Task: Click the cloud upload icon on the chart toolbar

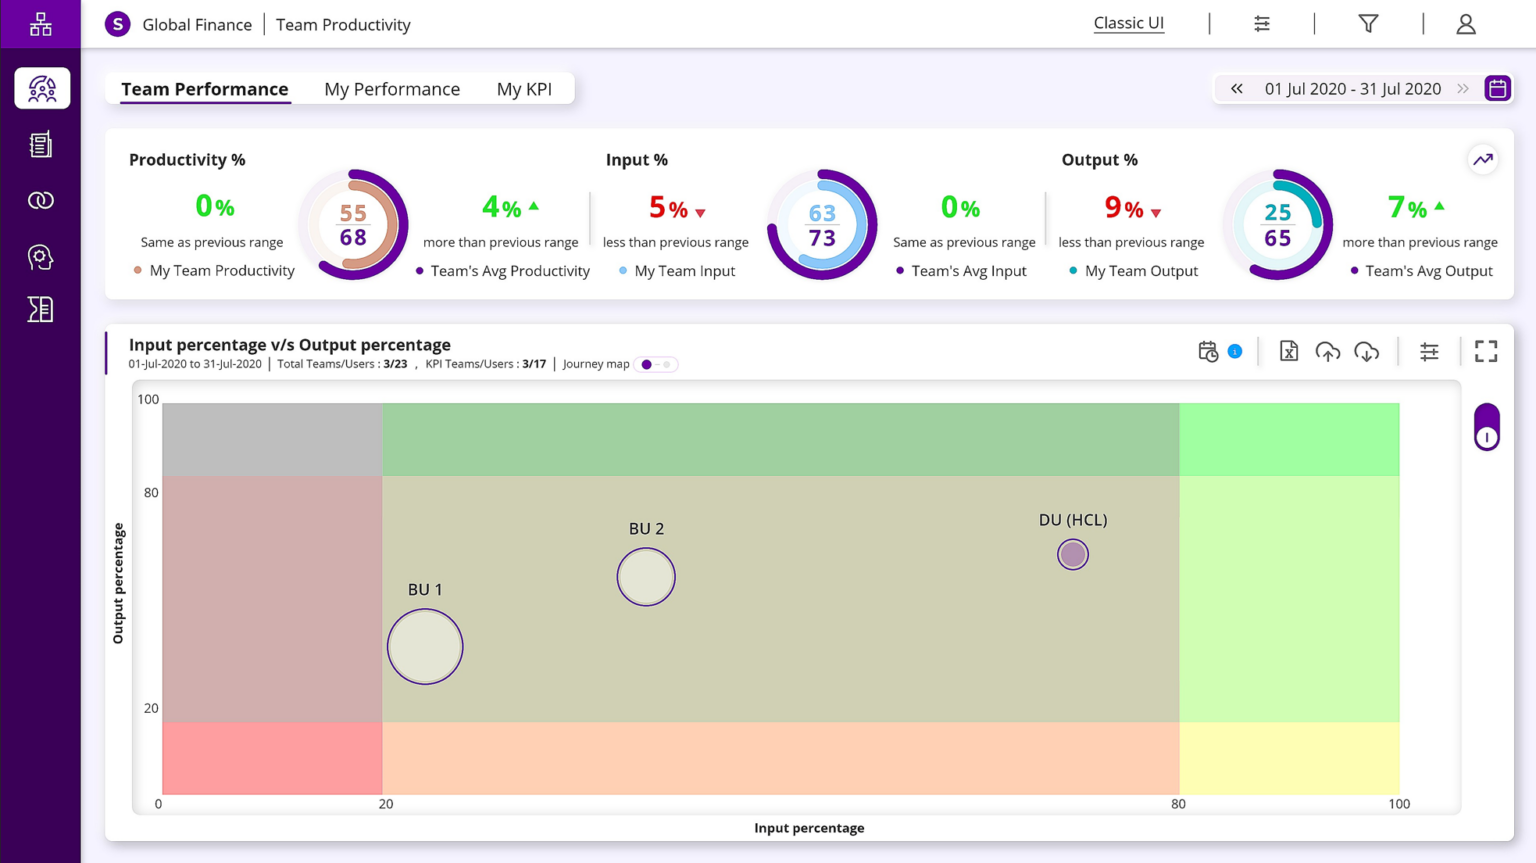Action: pos(1329,351)
